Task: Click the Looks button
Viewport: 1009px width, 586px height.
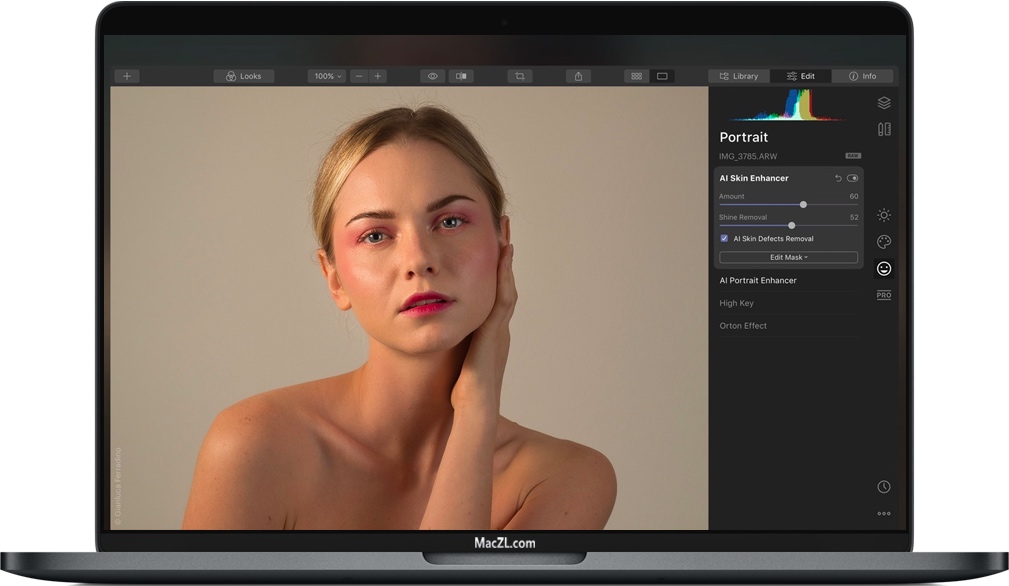Action: coord(243,76)
